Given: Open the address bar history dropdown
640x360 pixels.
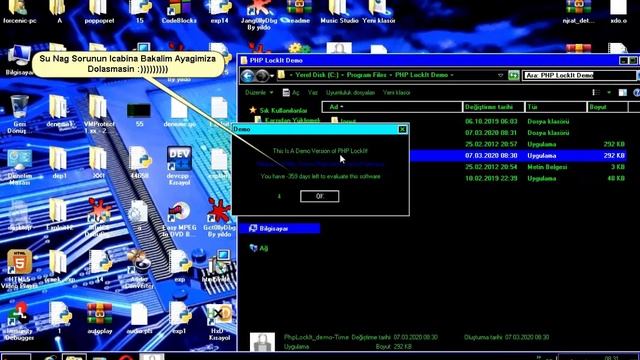Looking at the screenshot, I should tap(500, 75).
